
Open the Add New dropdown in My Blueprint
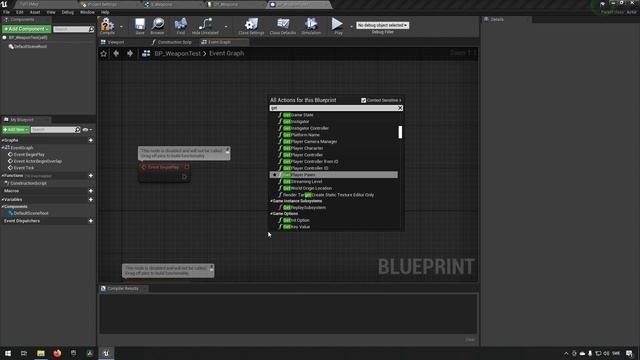pos(16,130)
